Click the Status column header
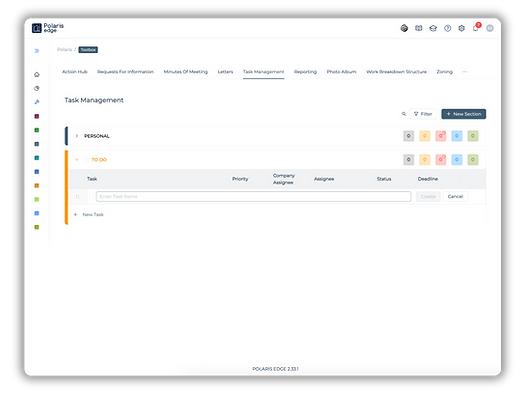 [384, 179]
